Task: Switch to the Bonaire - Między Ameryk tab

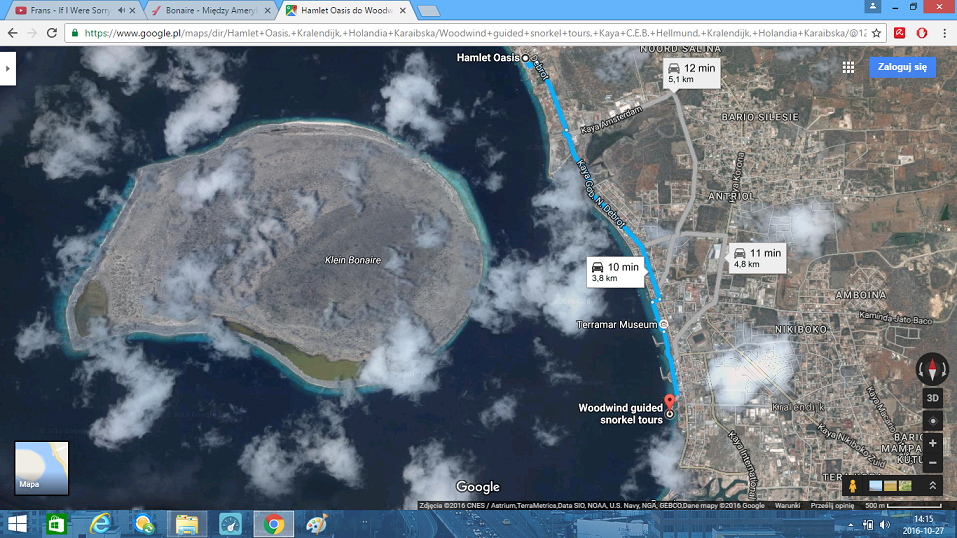Action: pyautogui.click(x=211, y=10)
